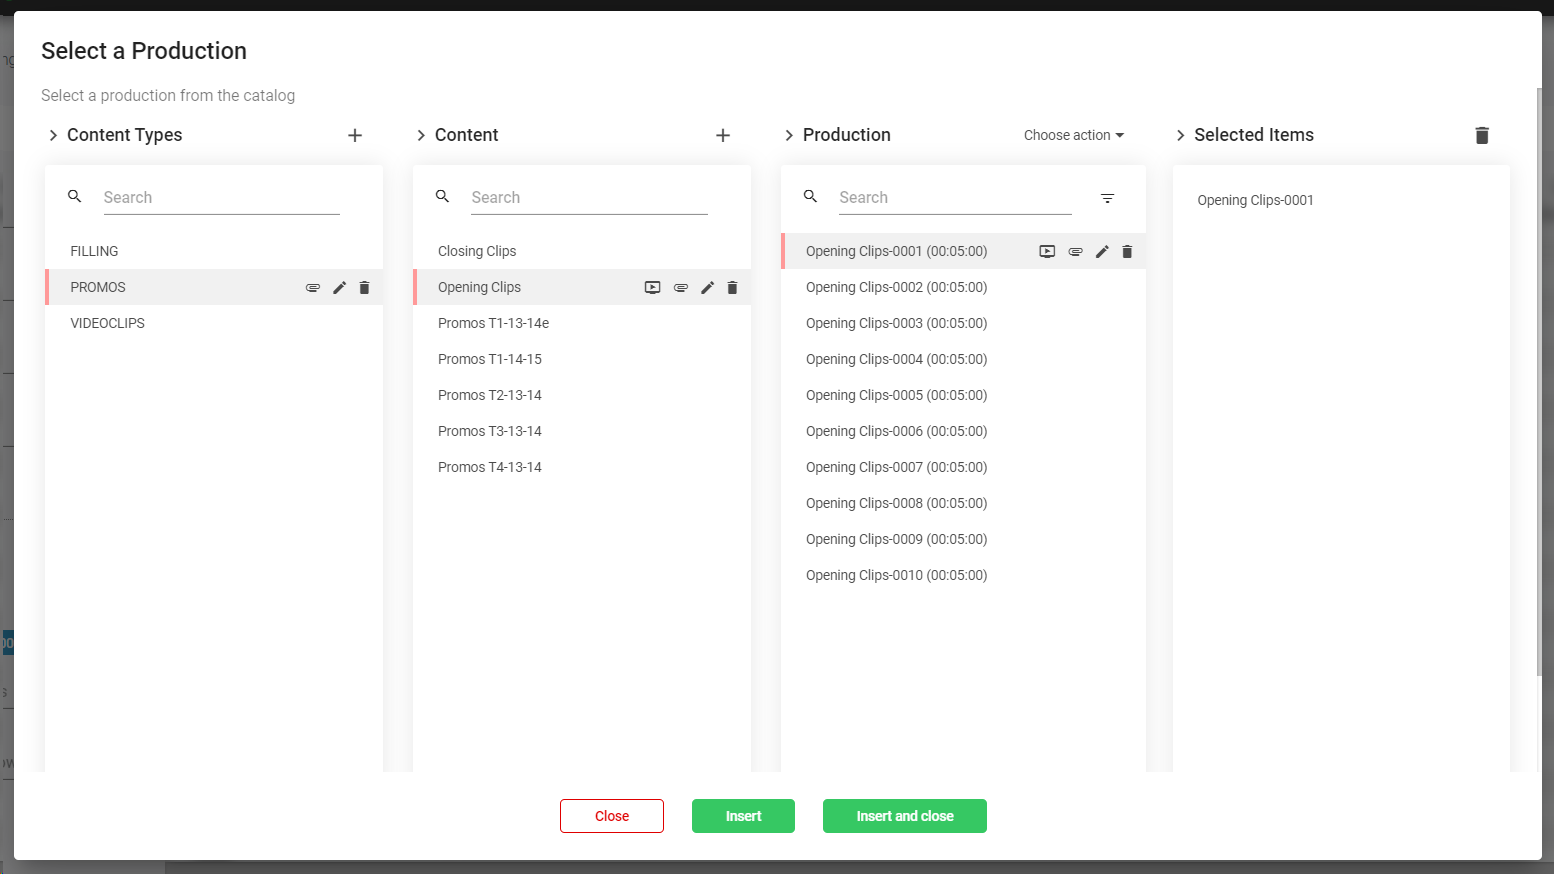
Task: Collapse the Production panel chevron
Action: point(789,135)
